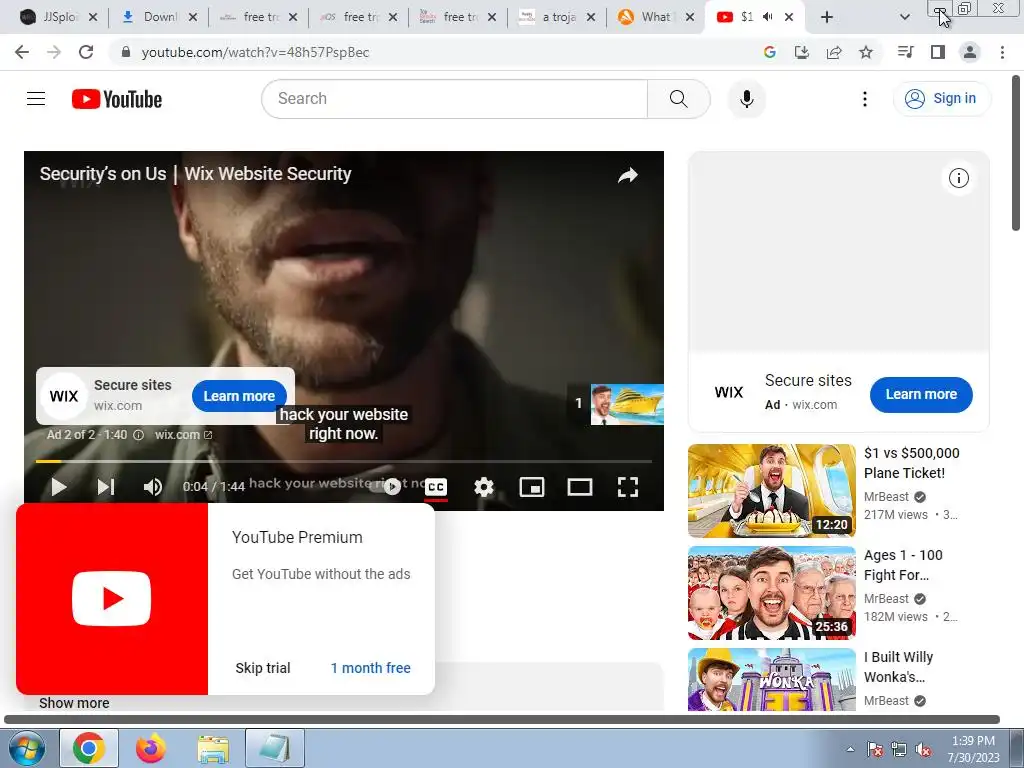Image resolution: width=1024 pixels, height=768 pixels.
Task: Enable theater mode in player
Action: [579, 487]
